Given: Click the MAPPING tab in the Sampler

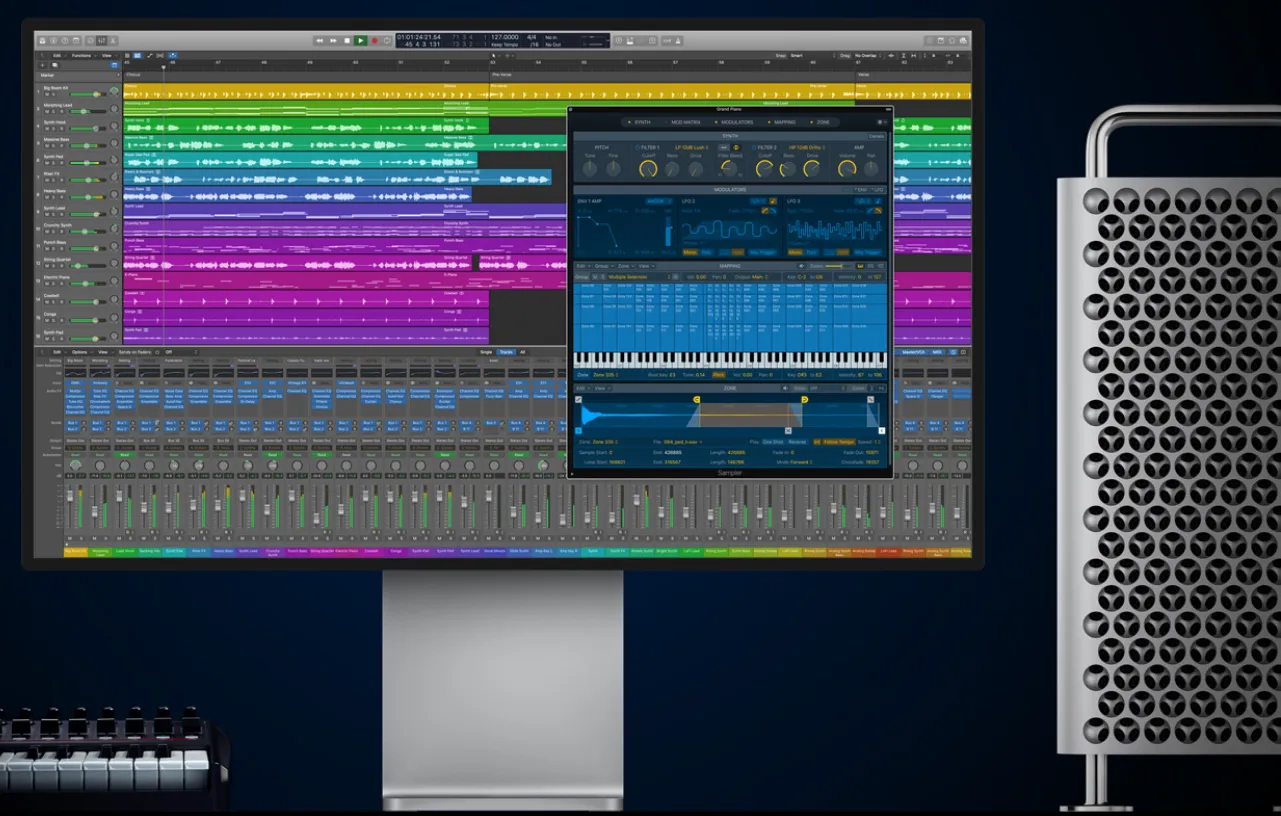Looking at the screenshot, I should [x=783, y=122].
